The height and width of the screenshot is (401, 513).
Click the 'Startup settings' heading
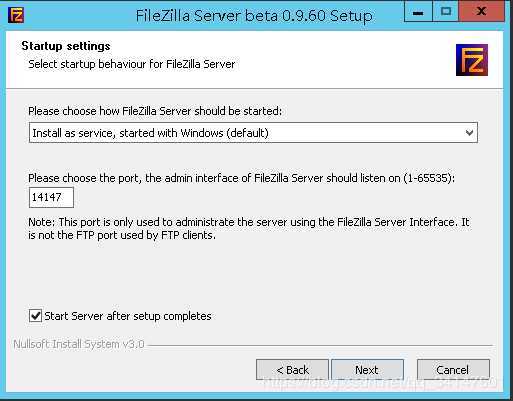pos(66,46)
